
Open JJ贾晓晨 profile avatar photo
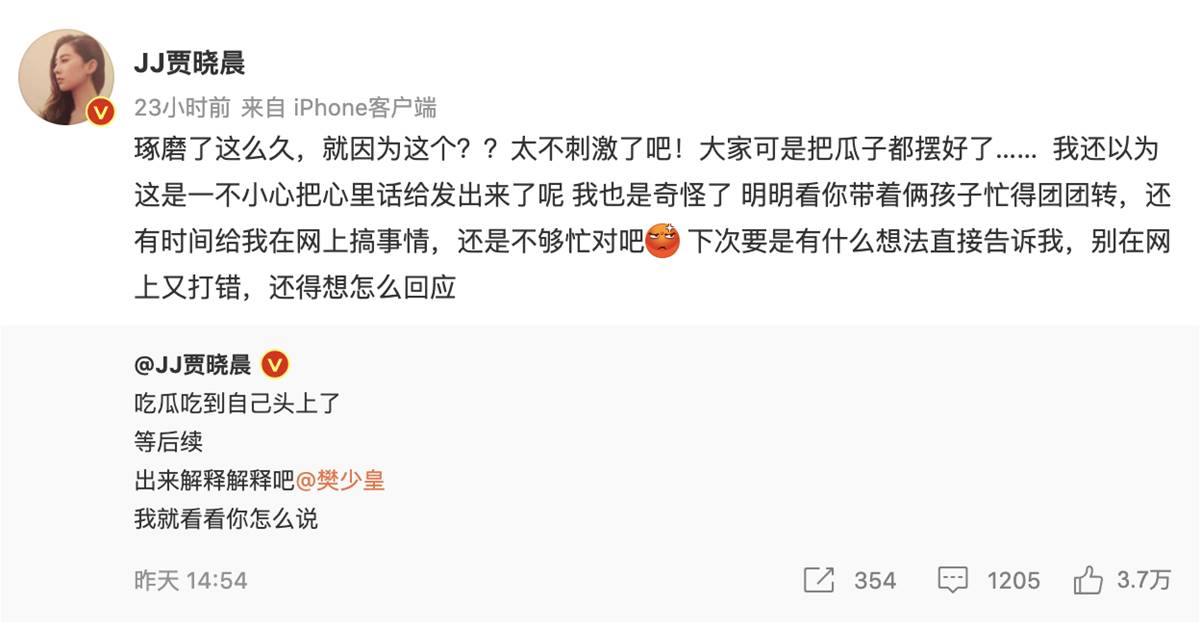(66, 77)
